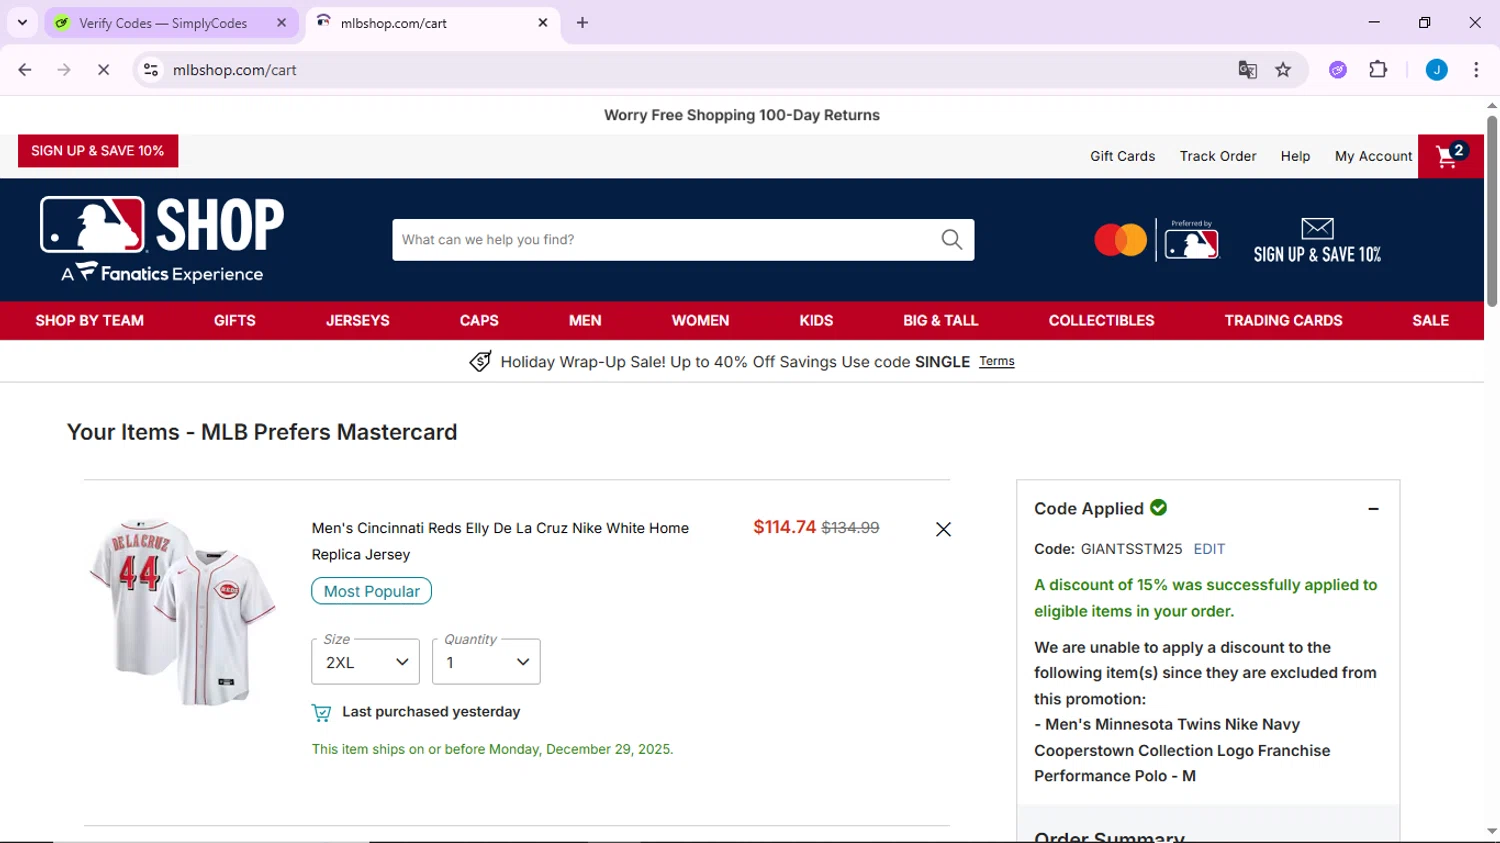Screen dimensions: 1500x843
Task: Click the cart icon beside Last purchased yesterday
Action: point(321,712)
